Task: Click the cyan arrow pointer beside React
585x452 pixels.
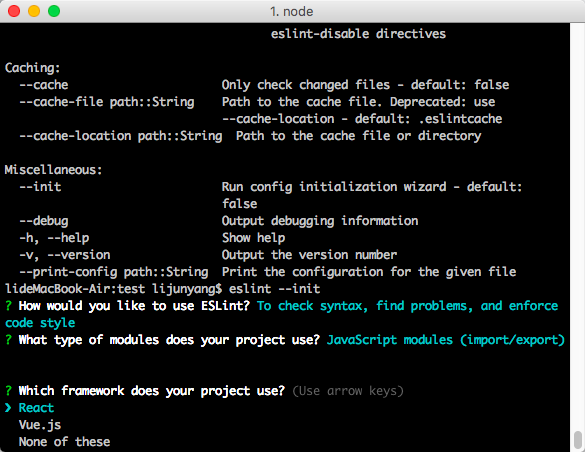Action: tap(8, 408)
